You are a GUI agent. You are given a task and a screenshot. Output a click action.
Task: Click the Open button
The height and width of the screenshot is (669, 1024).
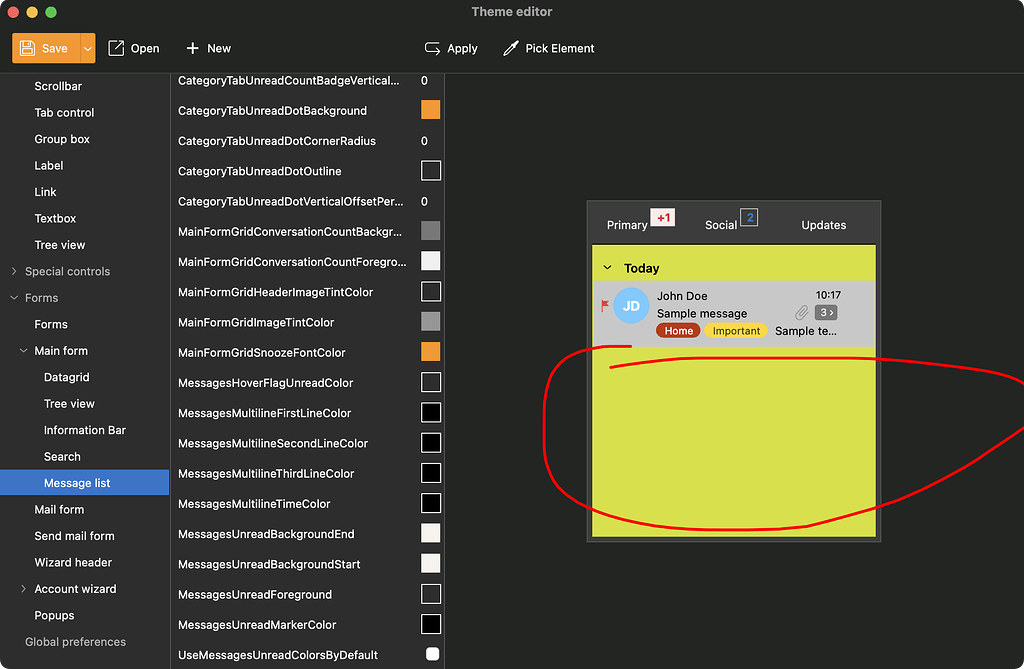(x=134, y=47)
